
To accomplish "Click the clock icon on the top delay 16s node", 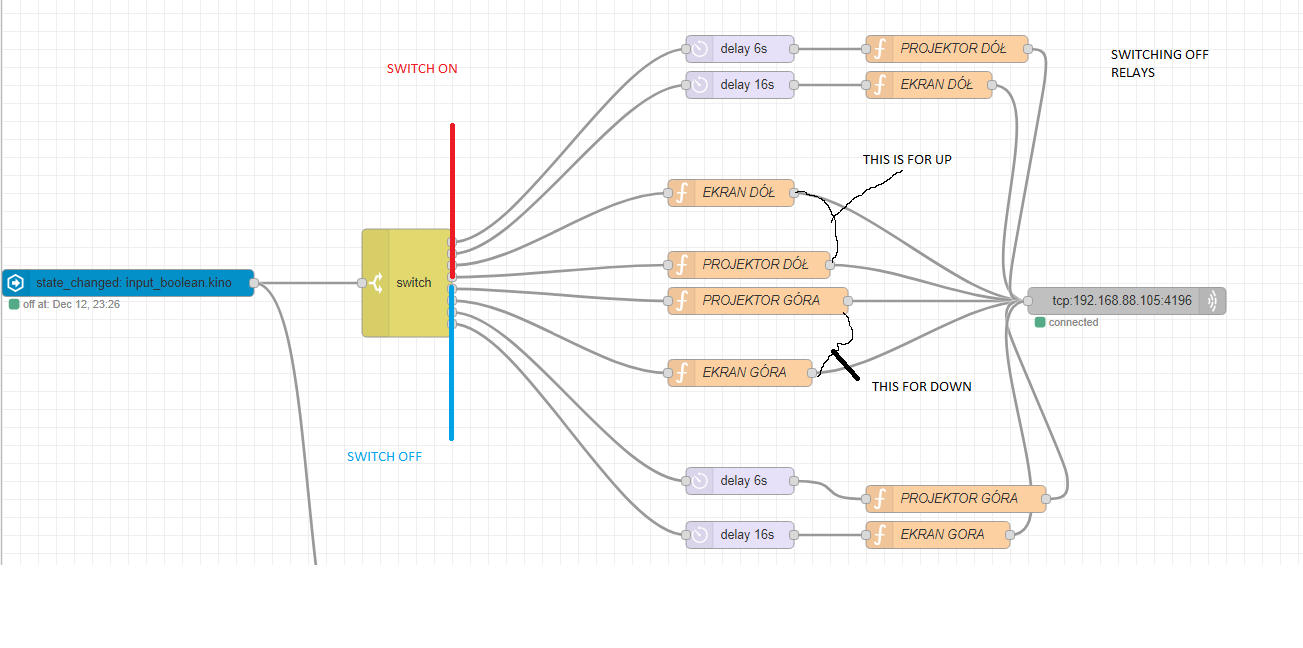I will [700, 85].
